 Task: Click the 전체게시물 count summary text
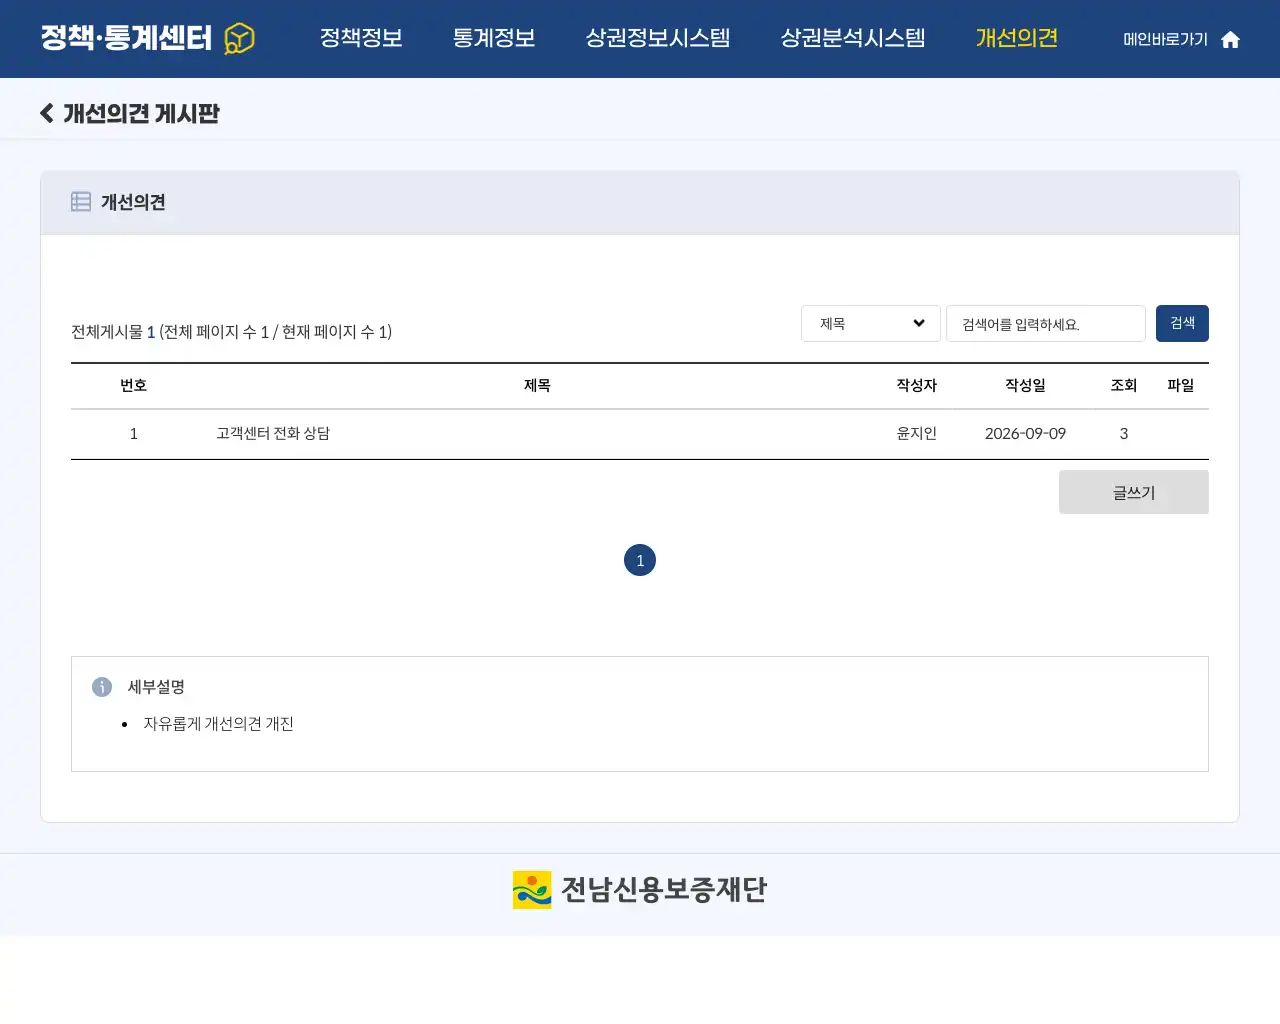coord(231,332)
